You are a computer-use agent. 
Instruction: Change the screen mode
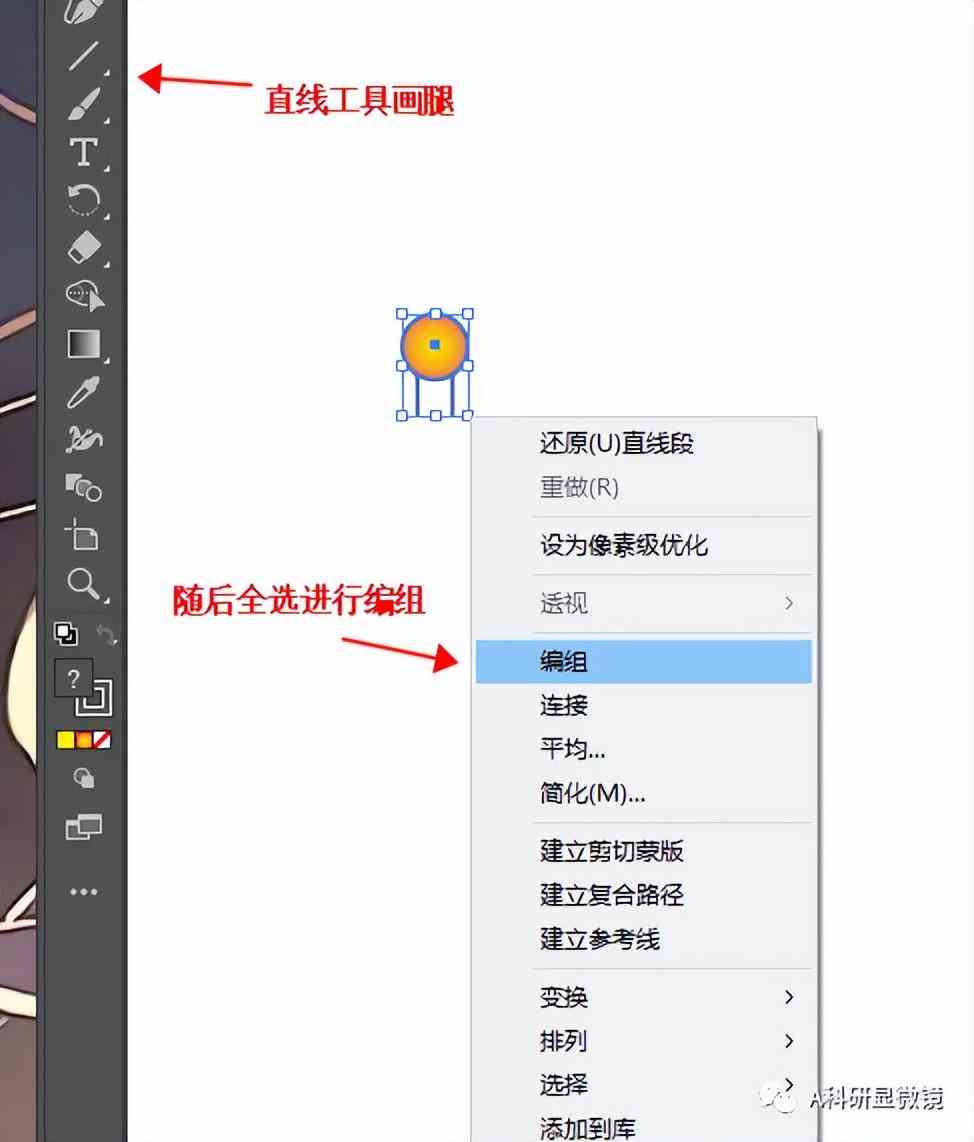click(84, 827)
